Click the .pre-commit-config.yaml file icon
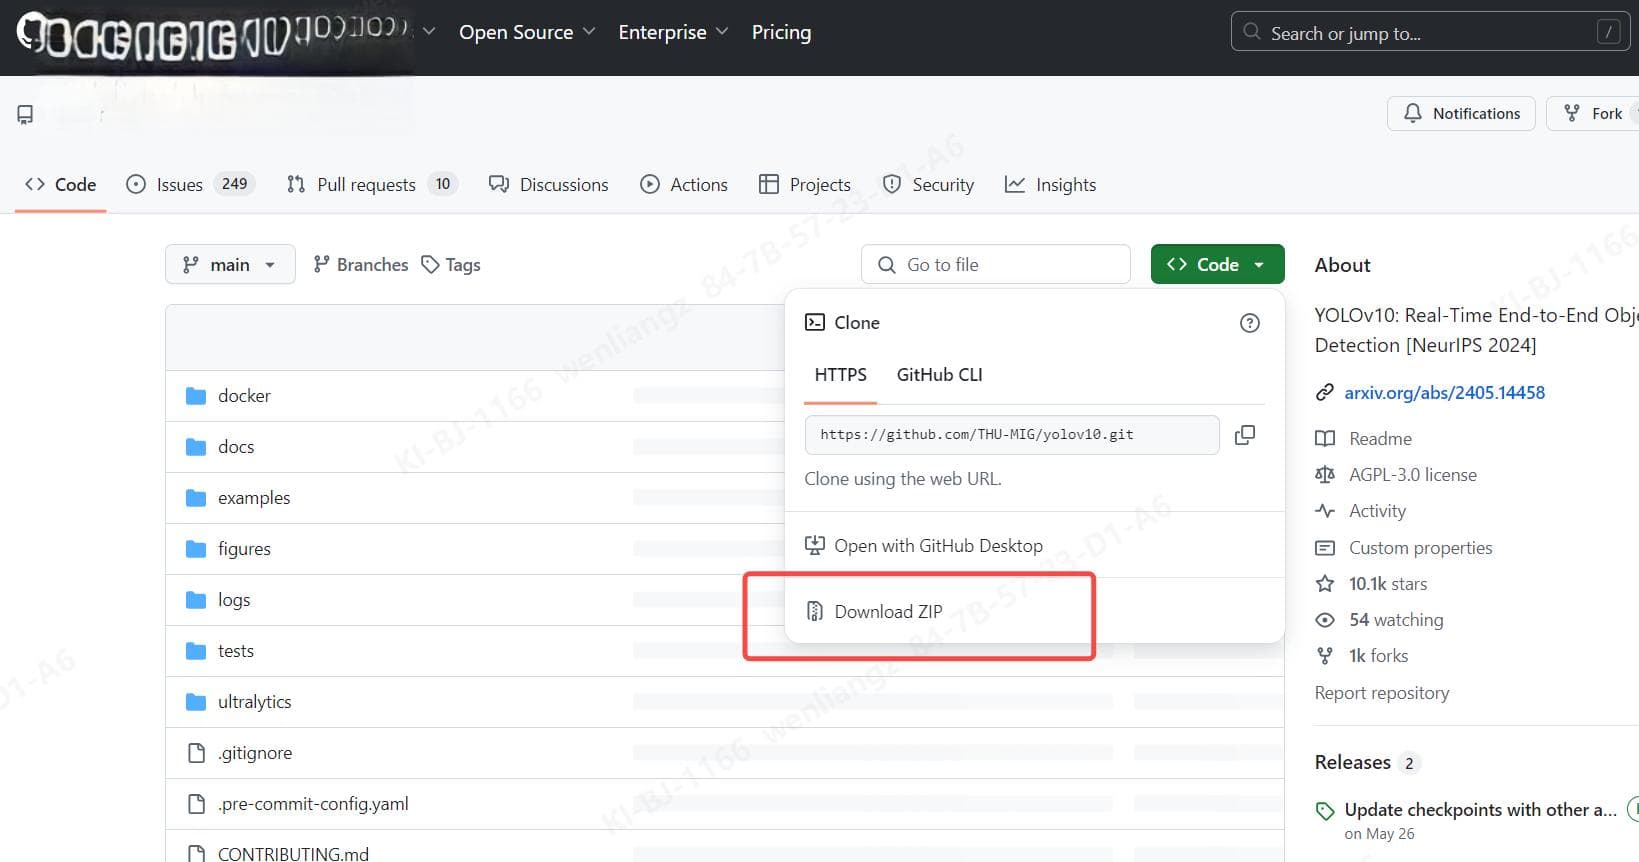This screenshot has width=1639, height=862. click(x=196, y=804)
